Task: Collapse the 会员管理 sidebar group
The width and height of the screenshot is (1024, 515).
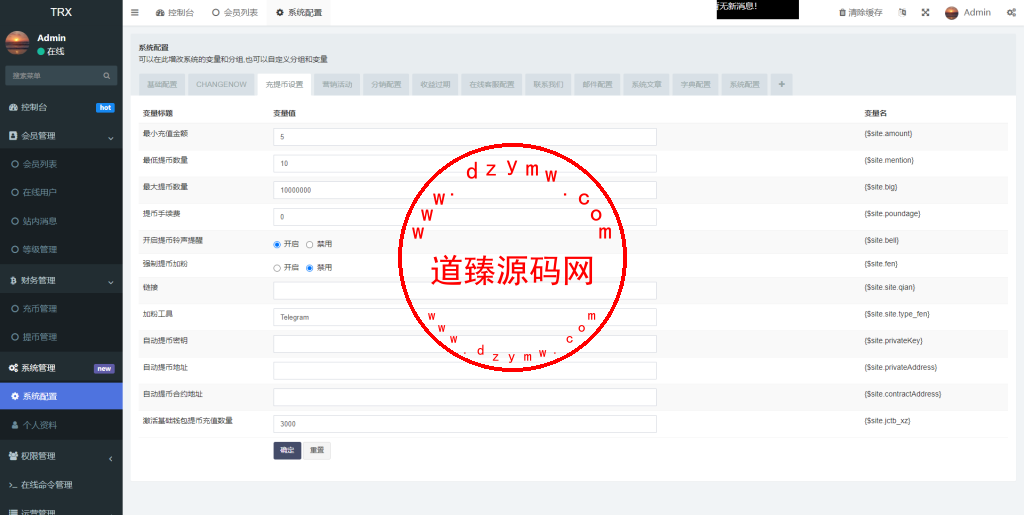Action: pyautogui.click(x=61, y=136)
